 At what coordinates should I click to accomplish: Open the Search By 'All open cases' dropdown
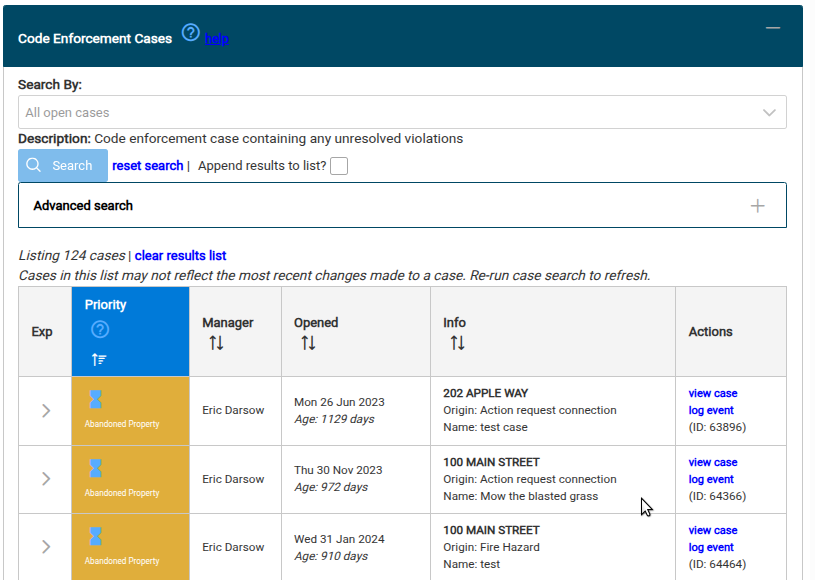(402, 112)
